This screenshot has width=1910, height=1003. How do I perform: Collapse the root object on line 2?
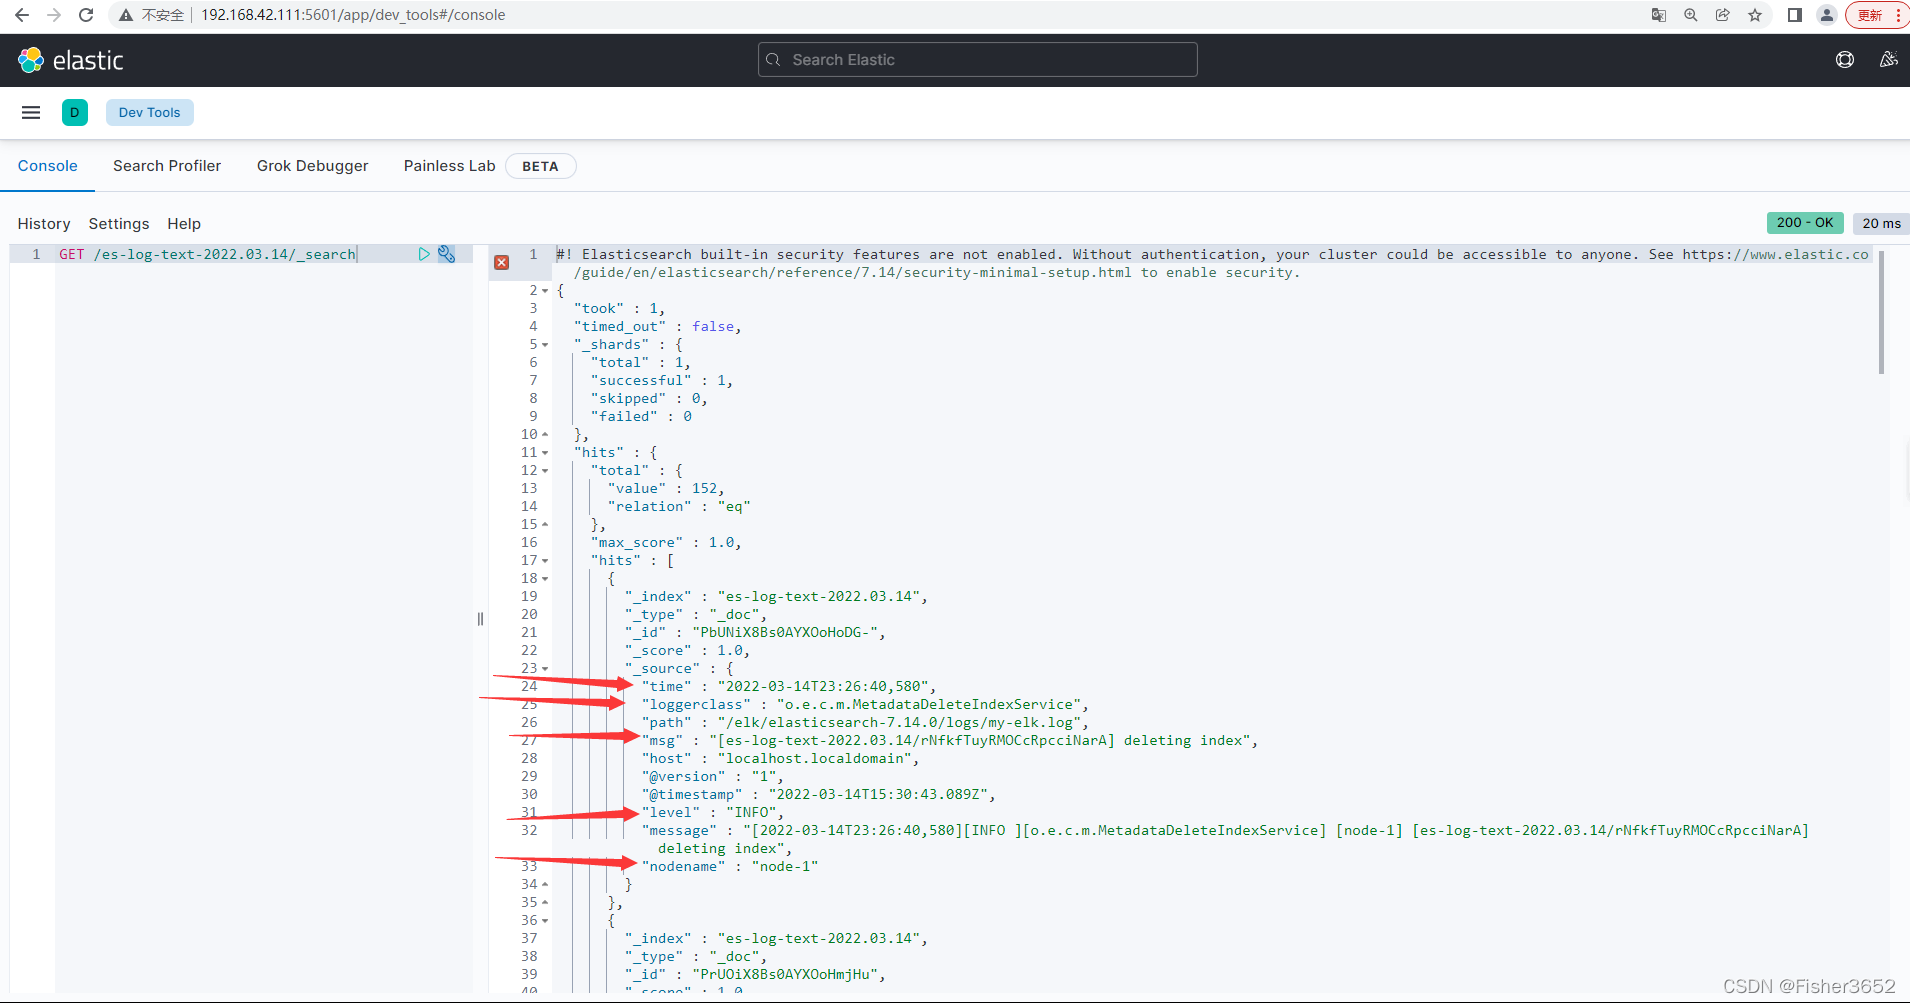tap(545, 291)
